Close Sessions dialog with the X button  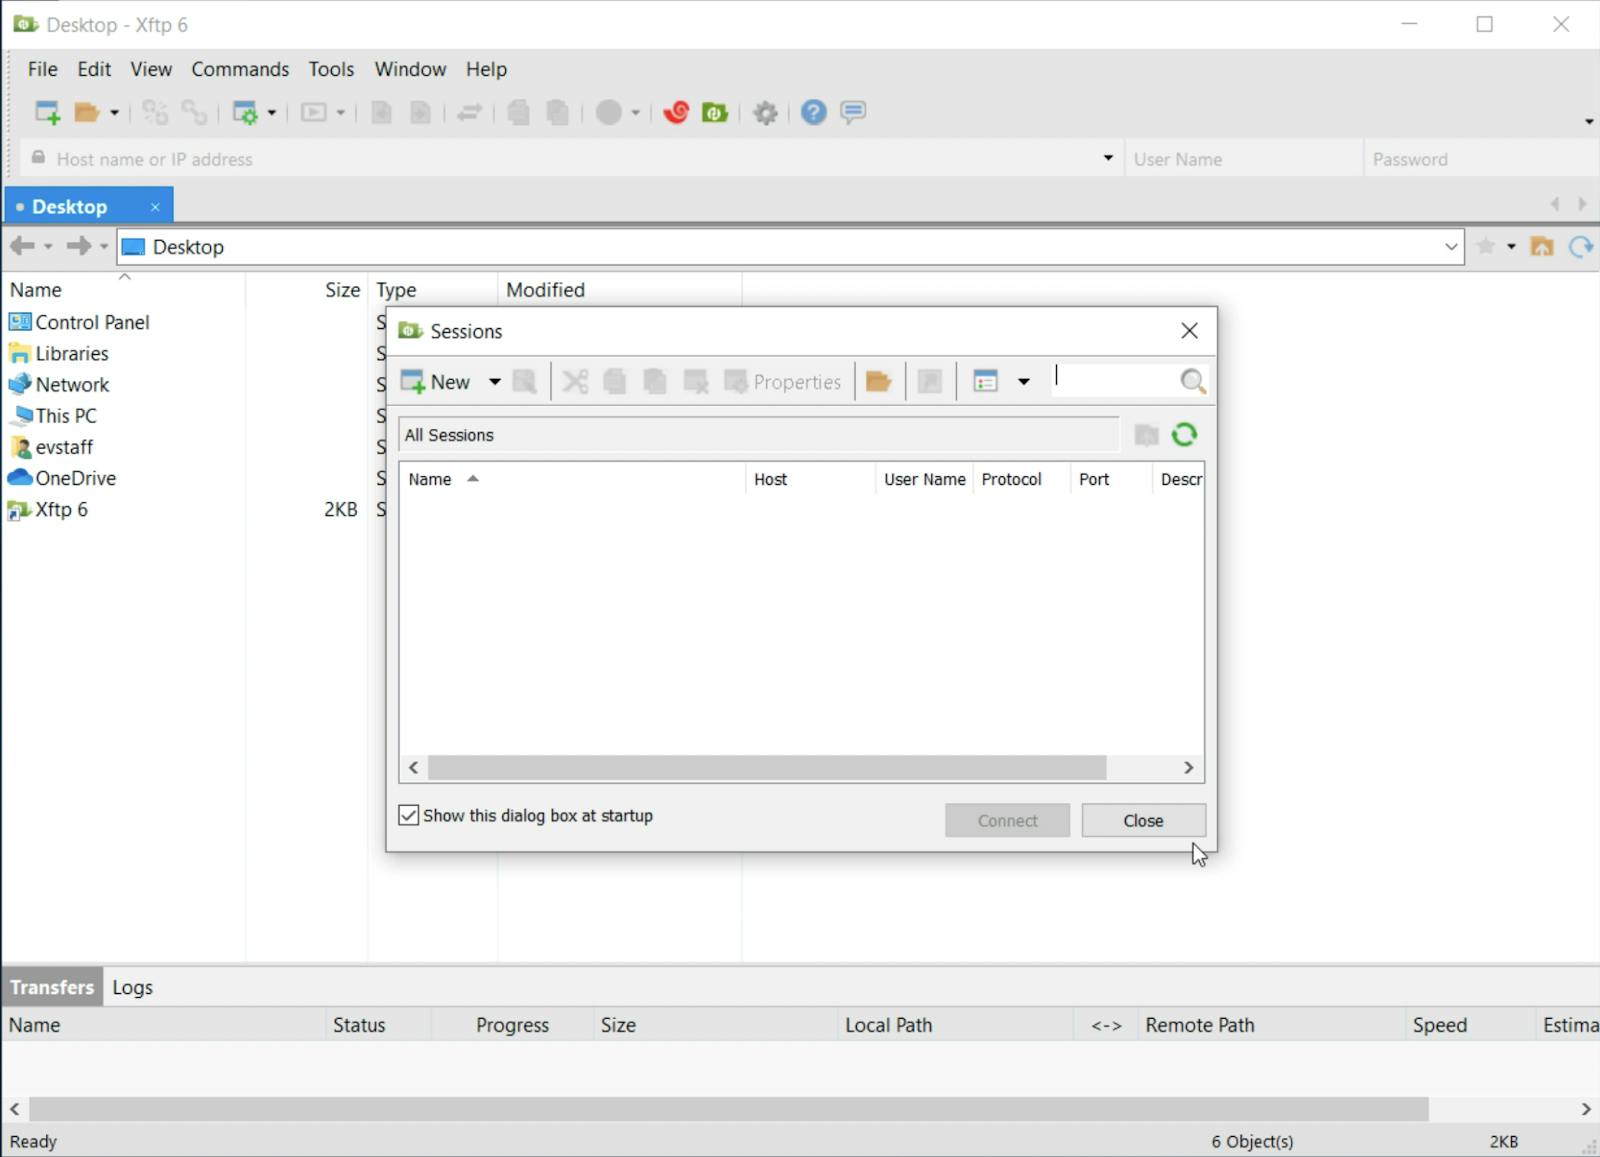point(1189,331)
